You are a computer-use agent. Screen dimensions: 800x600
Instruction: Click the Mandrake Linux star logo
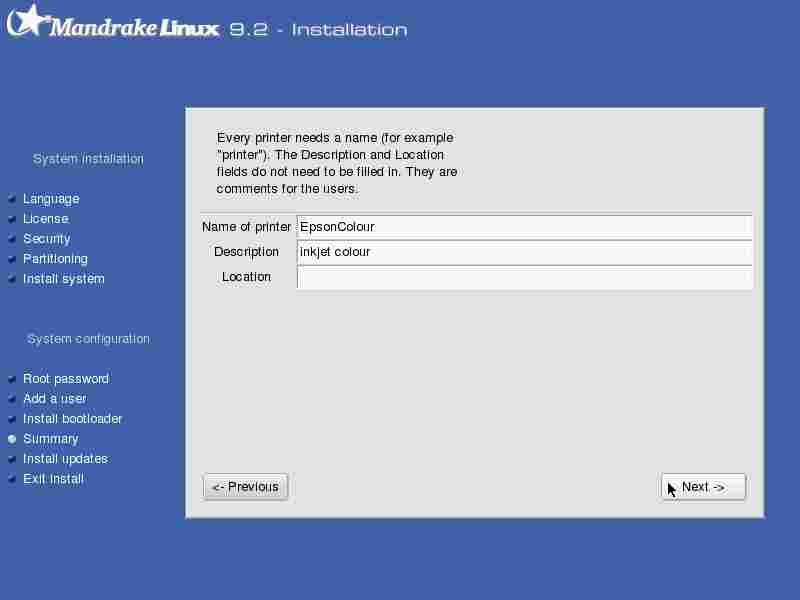pyautogui.click(x=29, y=21)
